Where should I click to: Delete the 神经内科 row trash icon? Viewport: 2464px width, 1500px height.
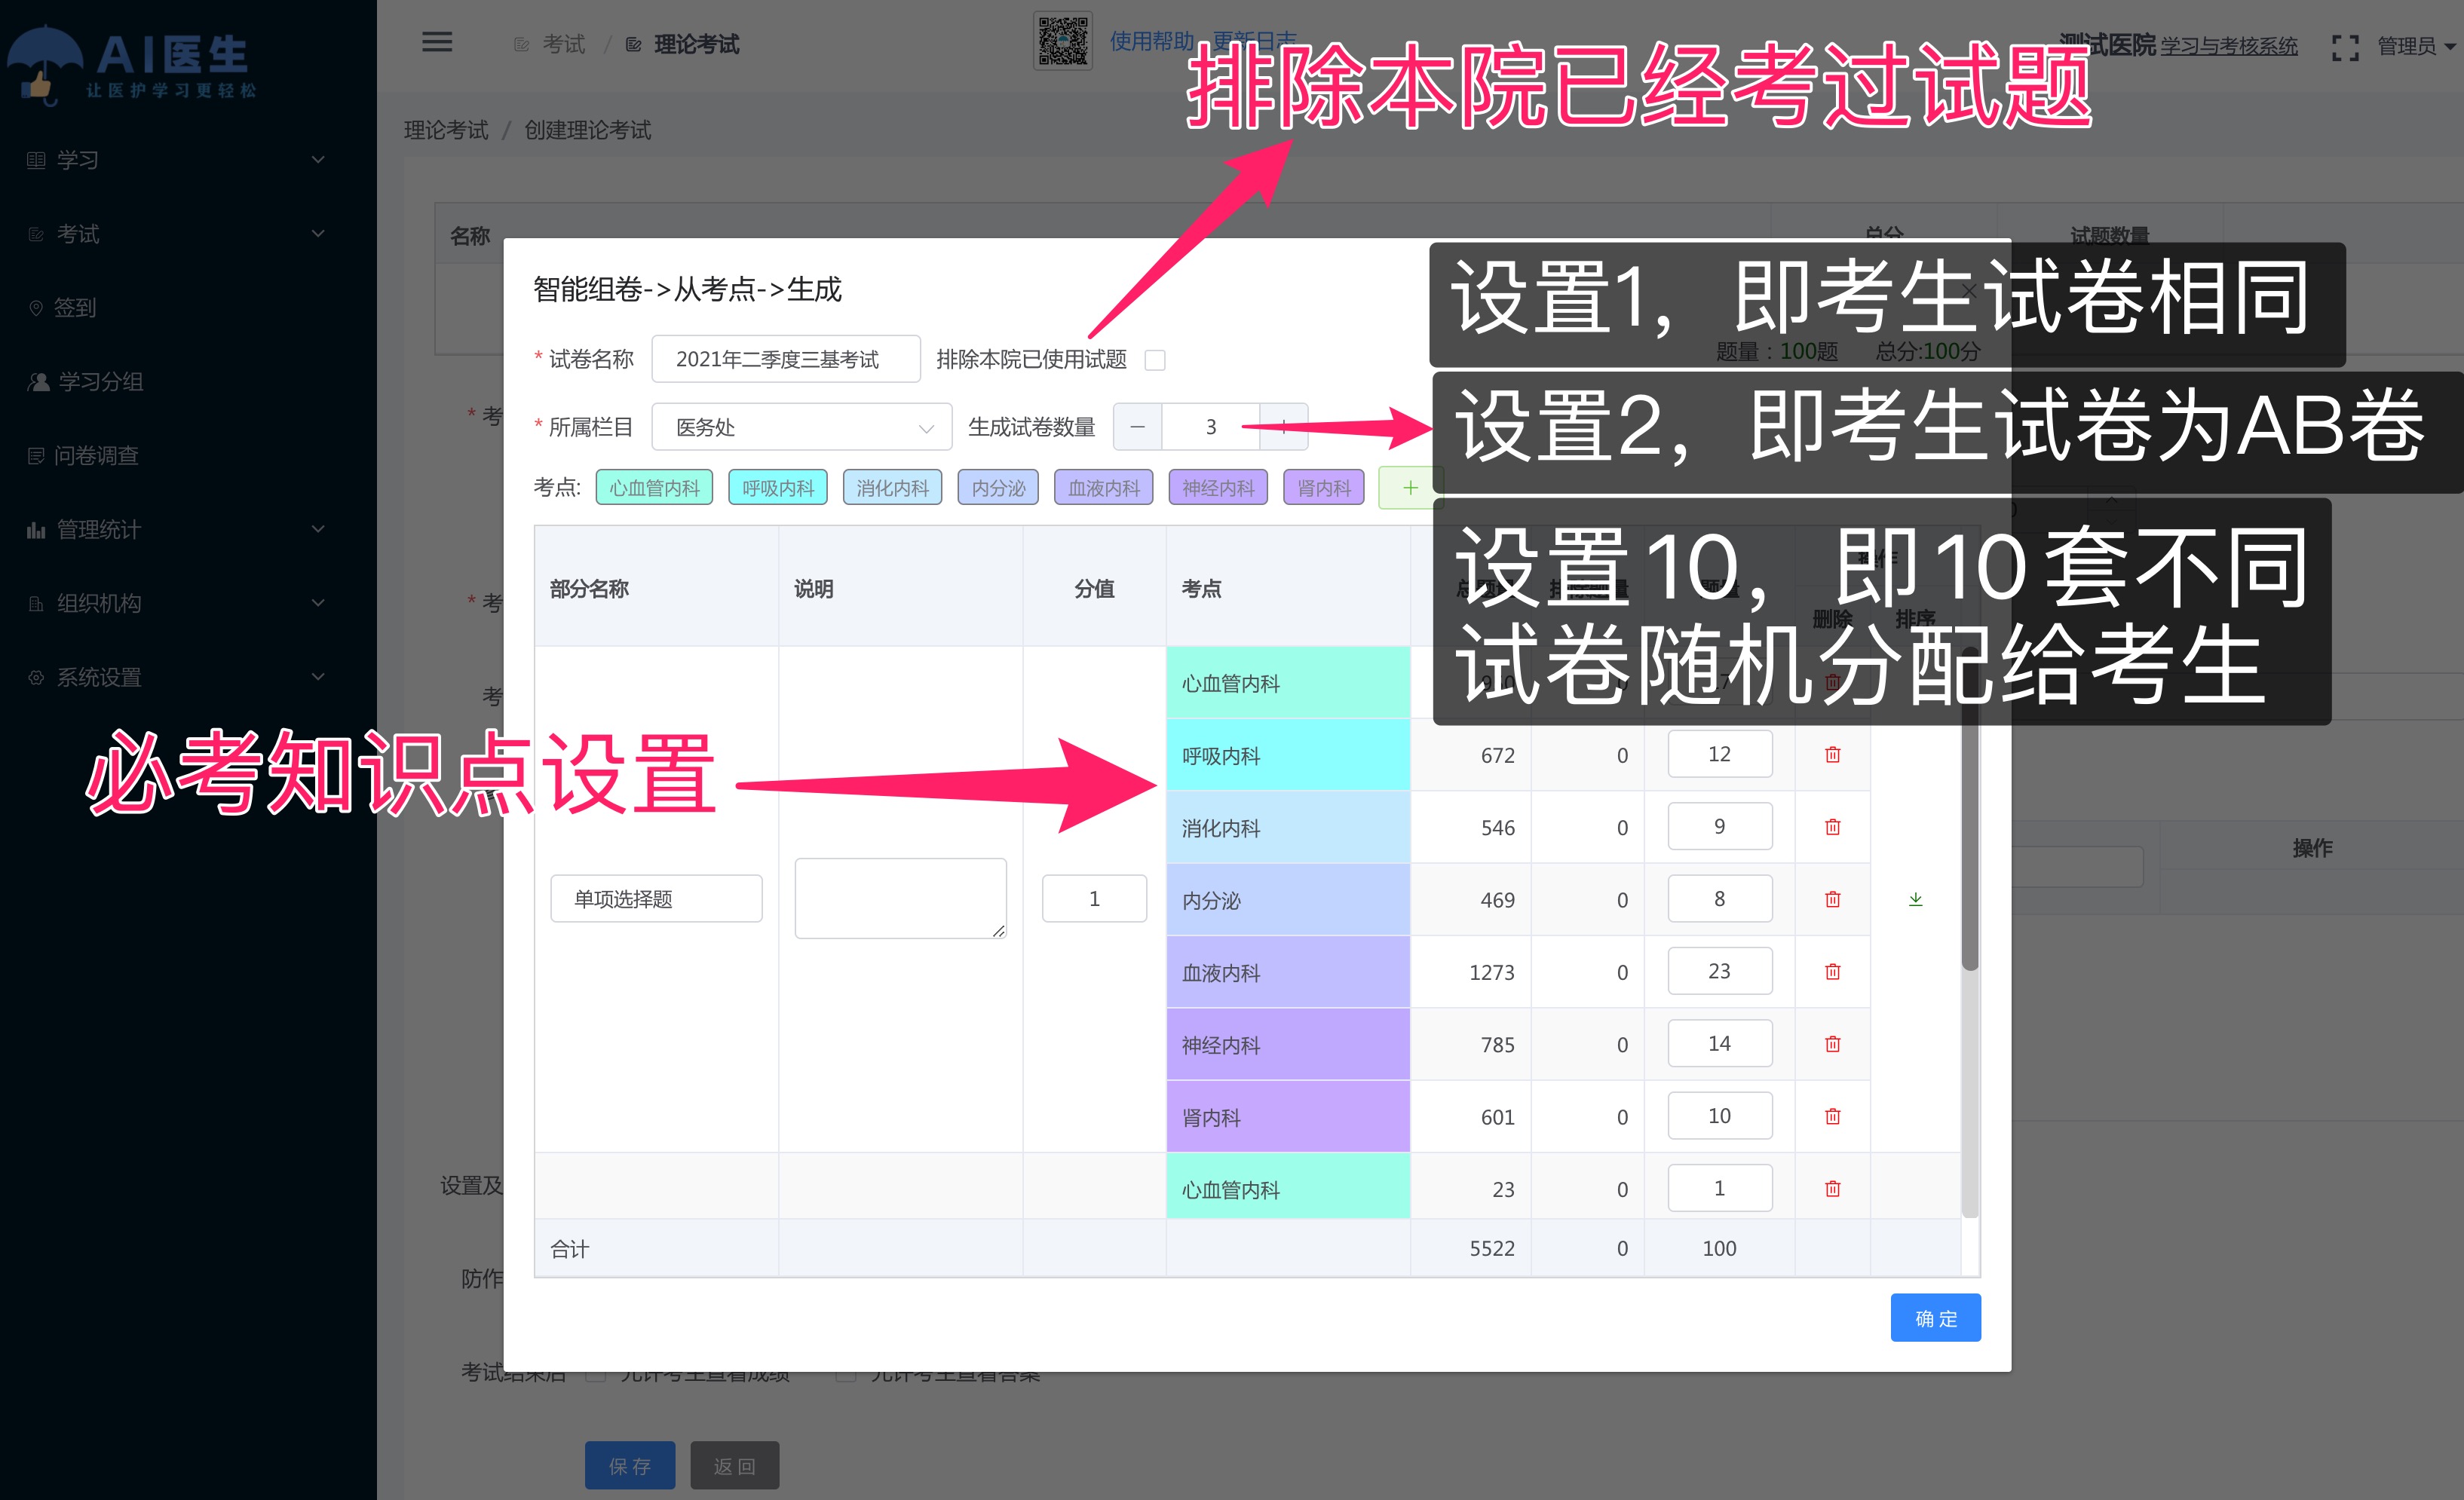pos(1832,1044)
